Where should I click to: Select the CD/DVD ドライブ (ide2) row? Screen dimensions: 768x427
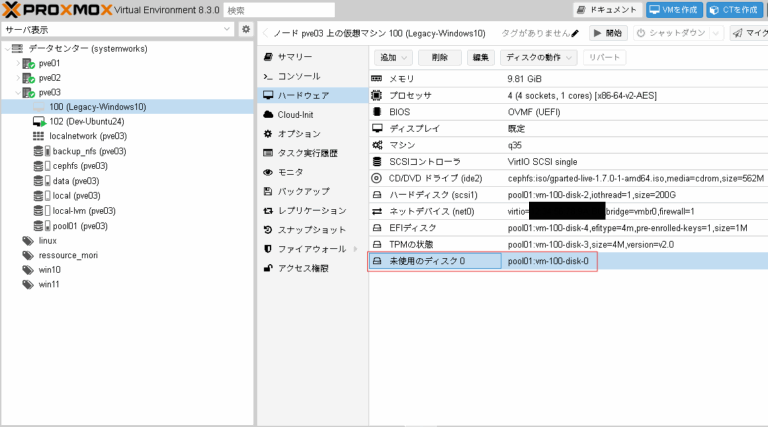coord(568,178)
